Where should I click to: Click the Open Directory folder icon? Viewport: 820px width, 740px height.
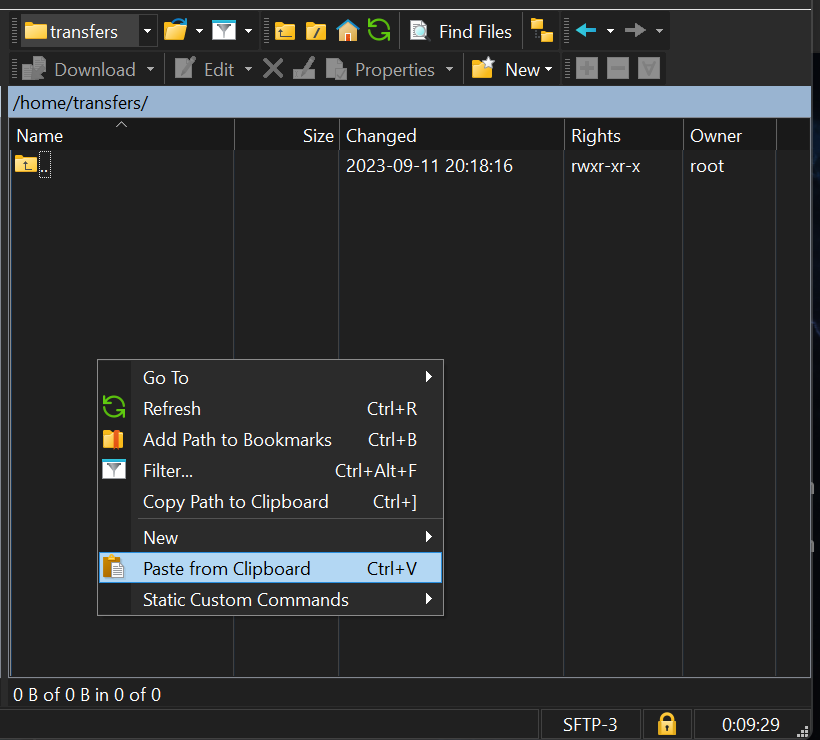(175, 31)
